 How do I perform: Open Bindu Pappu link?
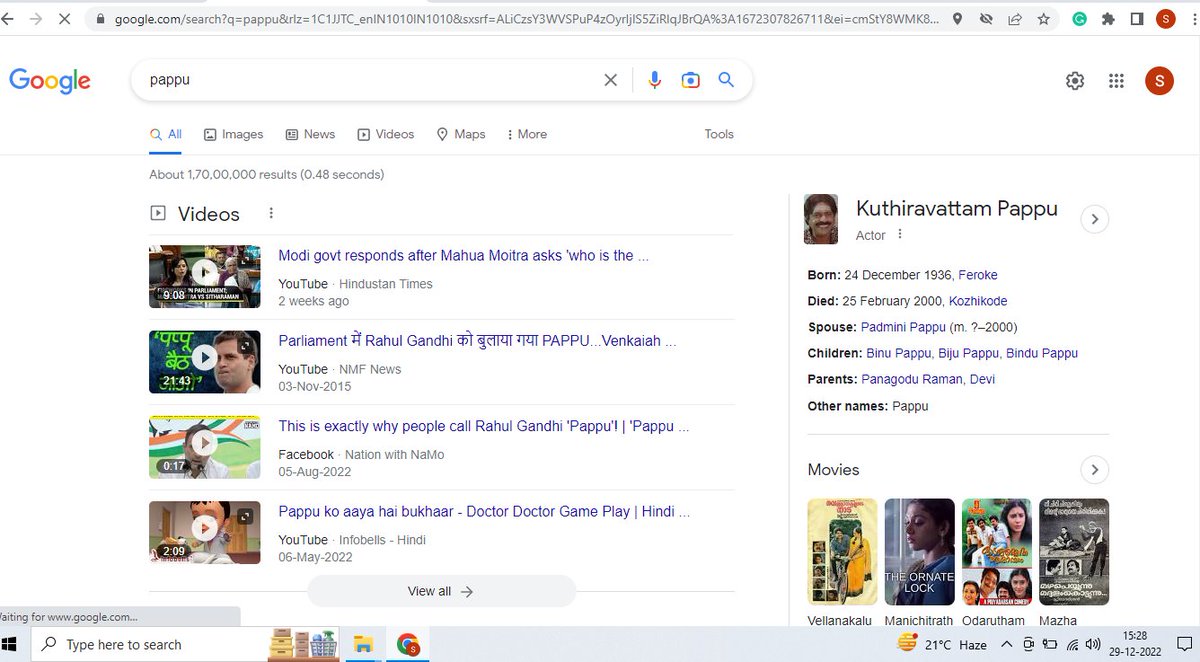pyautogui.click(x=1042, y=353)
